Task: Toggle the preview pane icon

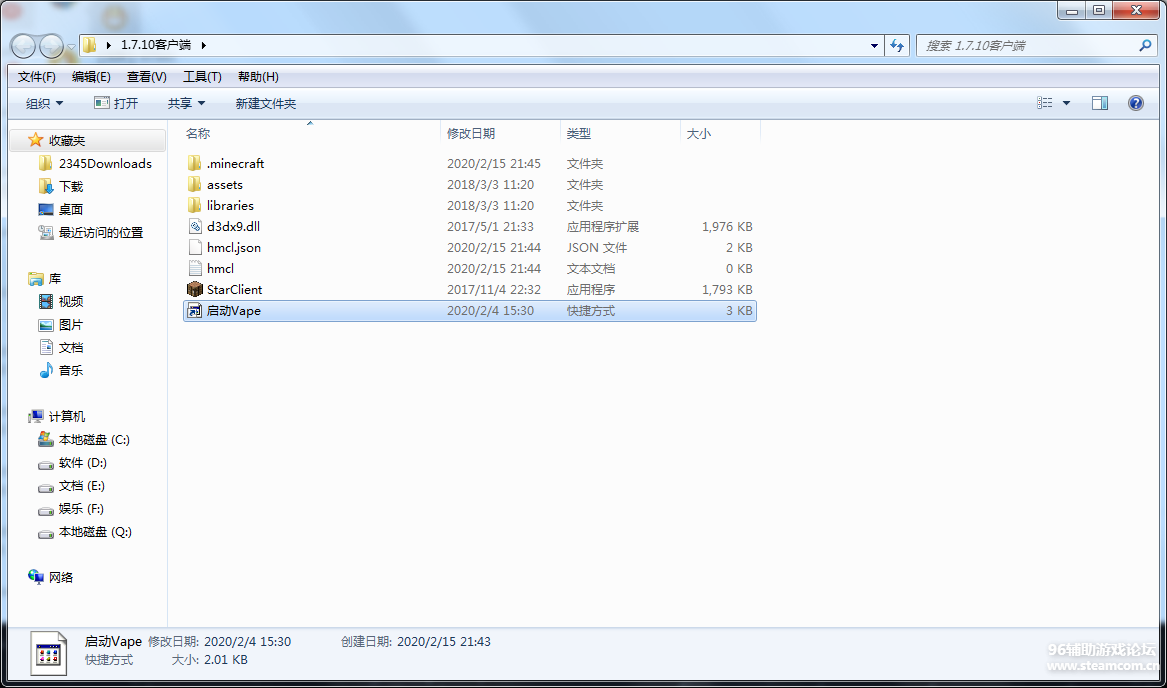Action: pos(1100,103)
